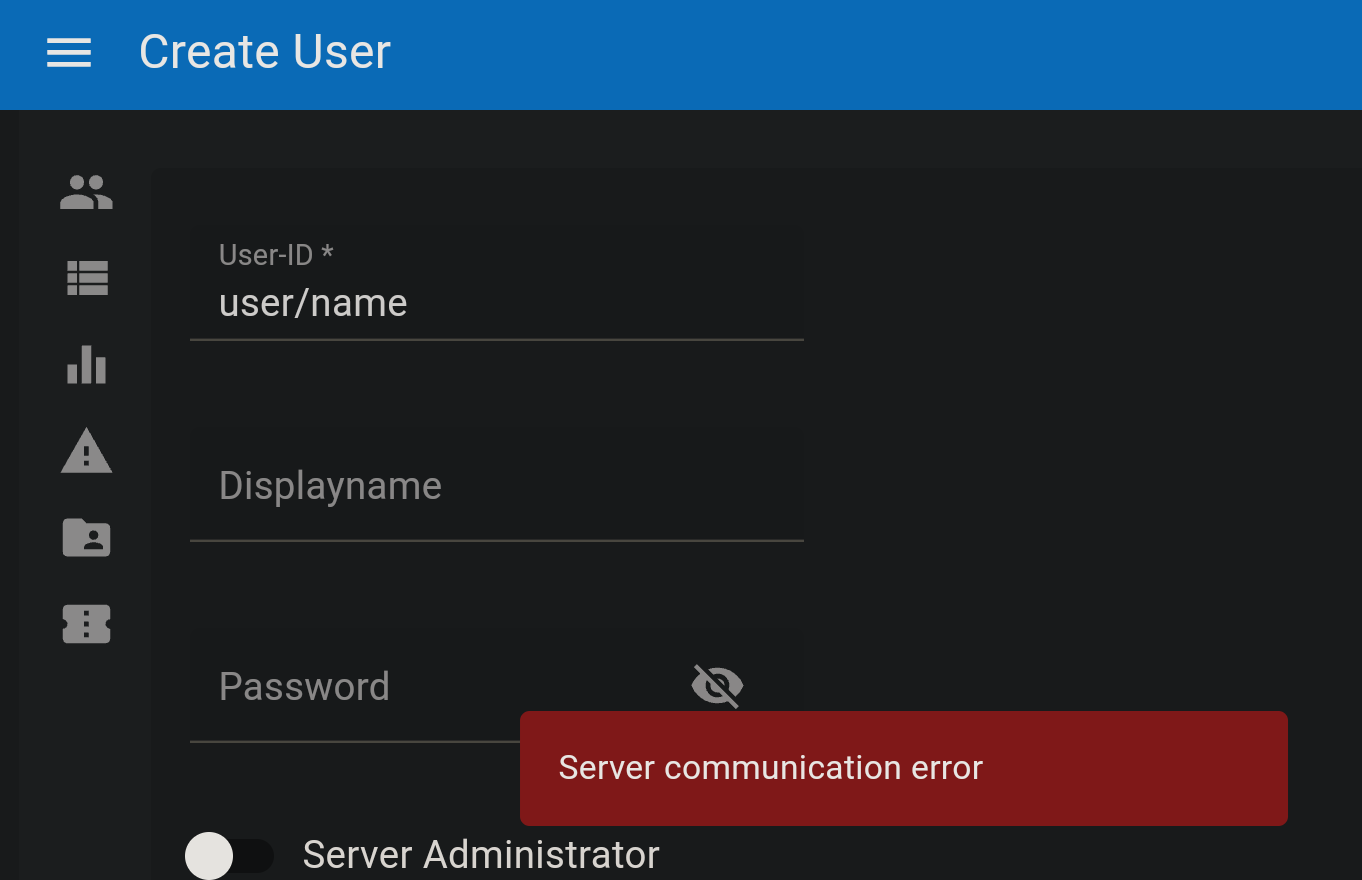Open Reported Events warning triangle icon
The image size is (1362, 880).
coord(86,452)
